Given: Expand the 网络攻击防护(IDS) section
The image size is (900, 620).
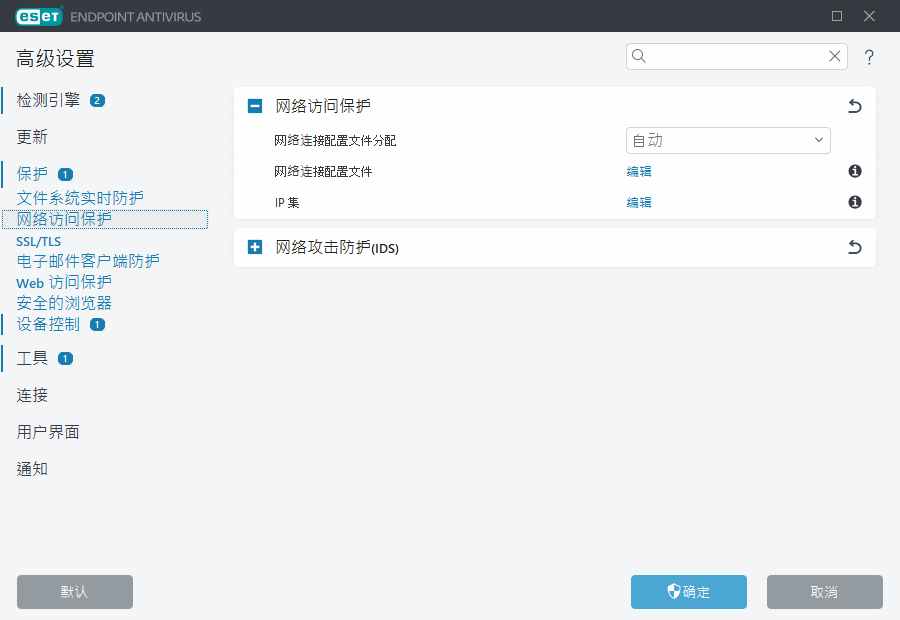Looking at the screenshot, I should (255, 248).
